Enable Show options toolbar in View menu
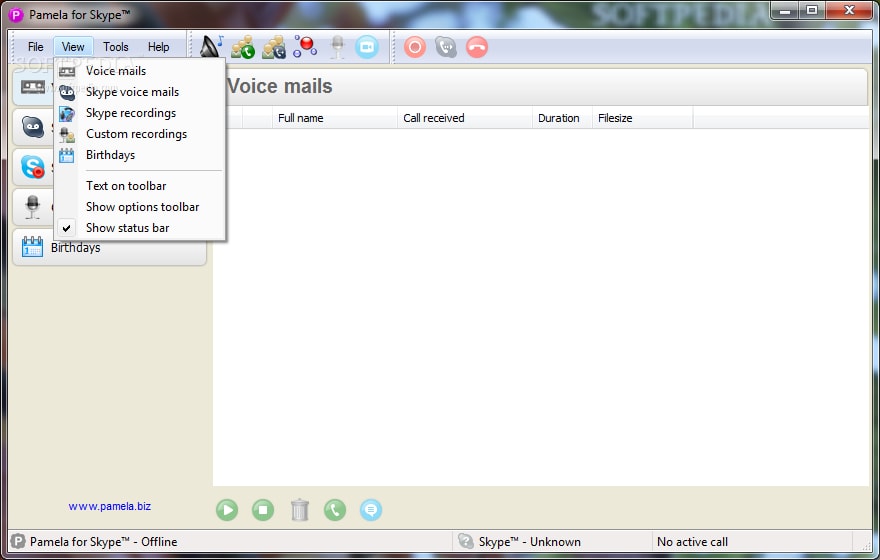The width and height of the screenshot is (880, 560). (x=140, y=207)
